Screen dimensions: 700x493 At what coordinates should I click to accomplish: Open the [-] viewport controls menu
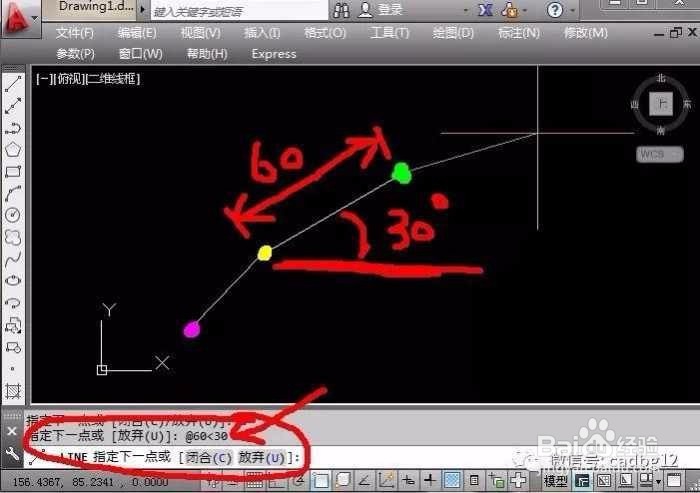[x=45, y=79]
